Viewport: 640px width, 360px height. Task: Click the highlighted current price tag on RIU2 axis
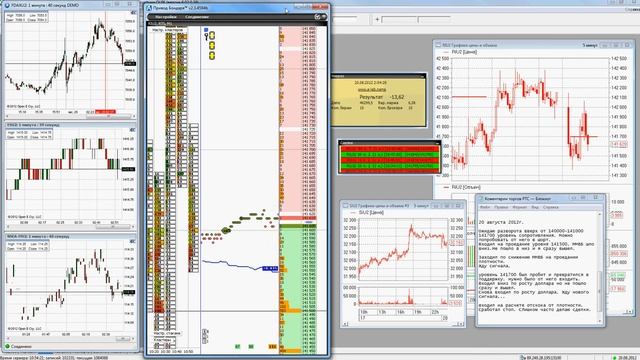[x=619, y=144]
